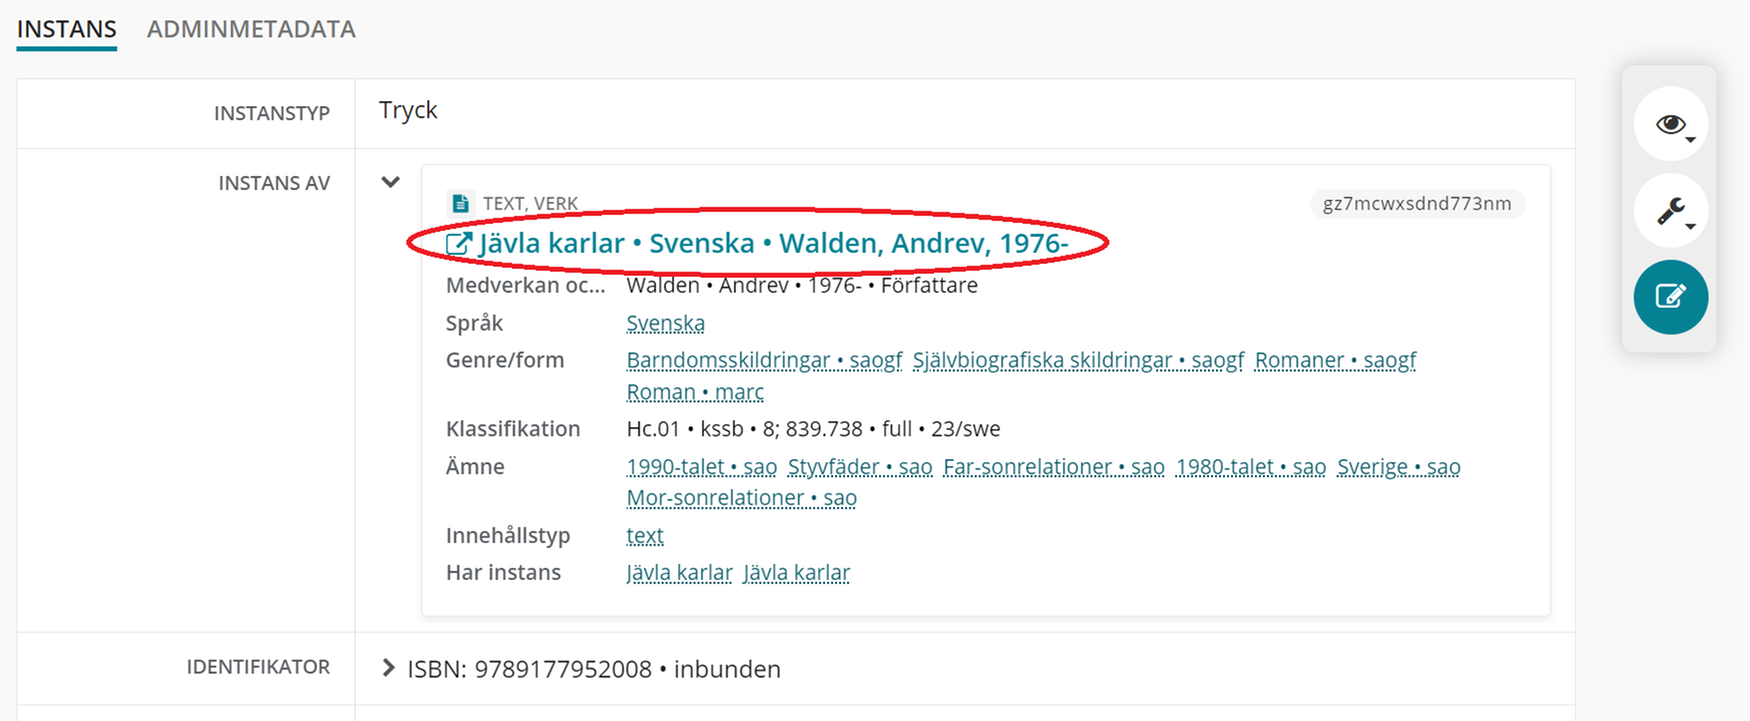This screenshot has width=1750, height=721.
Task: Expand the truncated Medverkan oc... label
Action: [525, 285]
